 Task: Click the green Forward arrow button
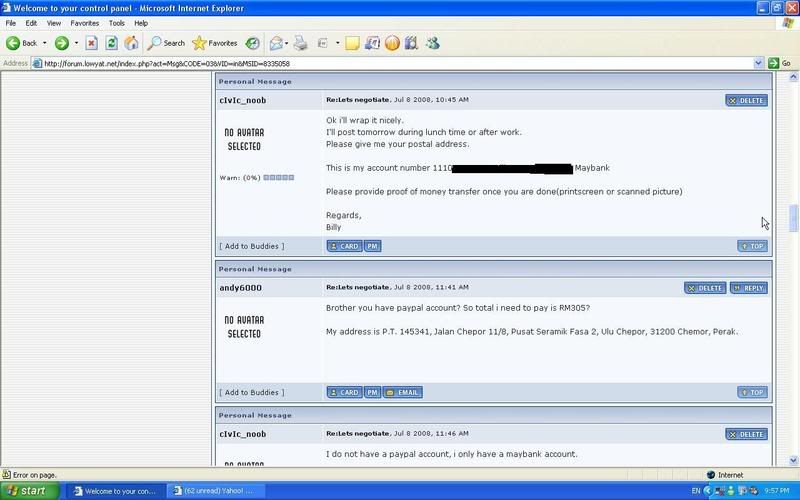point(62,43)
